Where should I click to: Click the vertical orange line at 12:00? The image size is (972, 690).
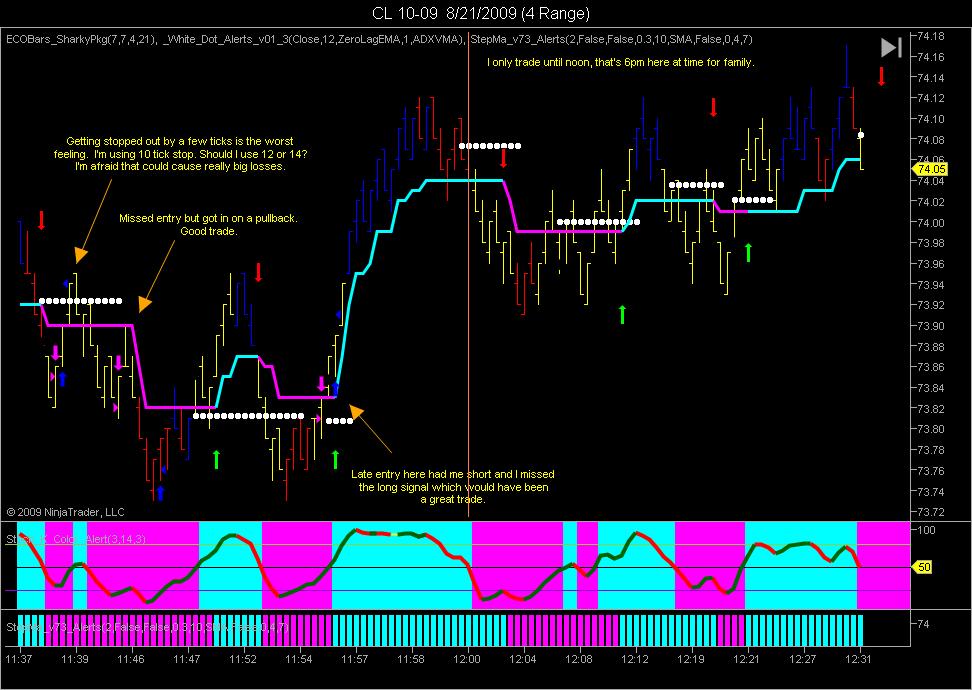click(x=468, y=273)
